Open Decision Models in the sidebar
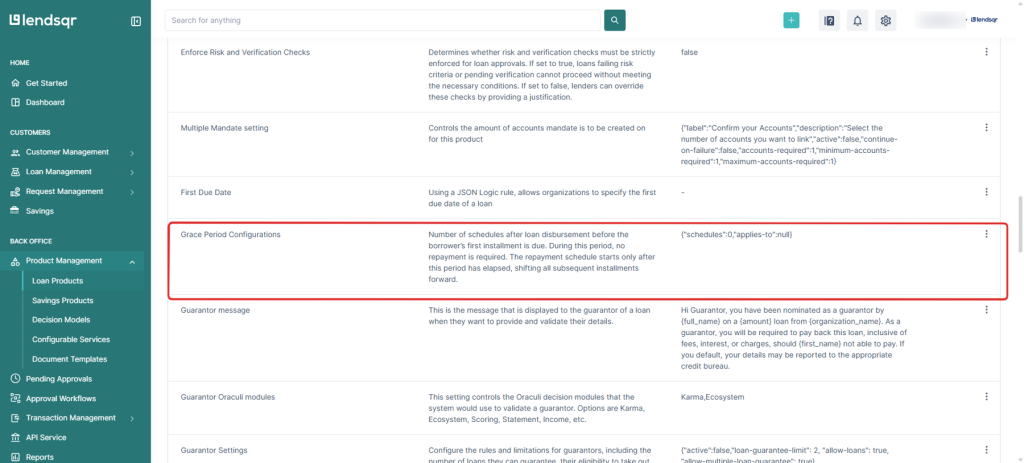1024x463 pixels. [x=61, y=320]
